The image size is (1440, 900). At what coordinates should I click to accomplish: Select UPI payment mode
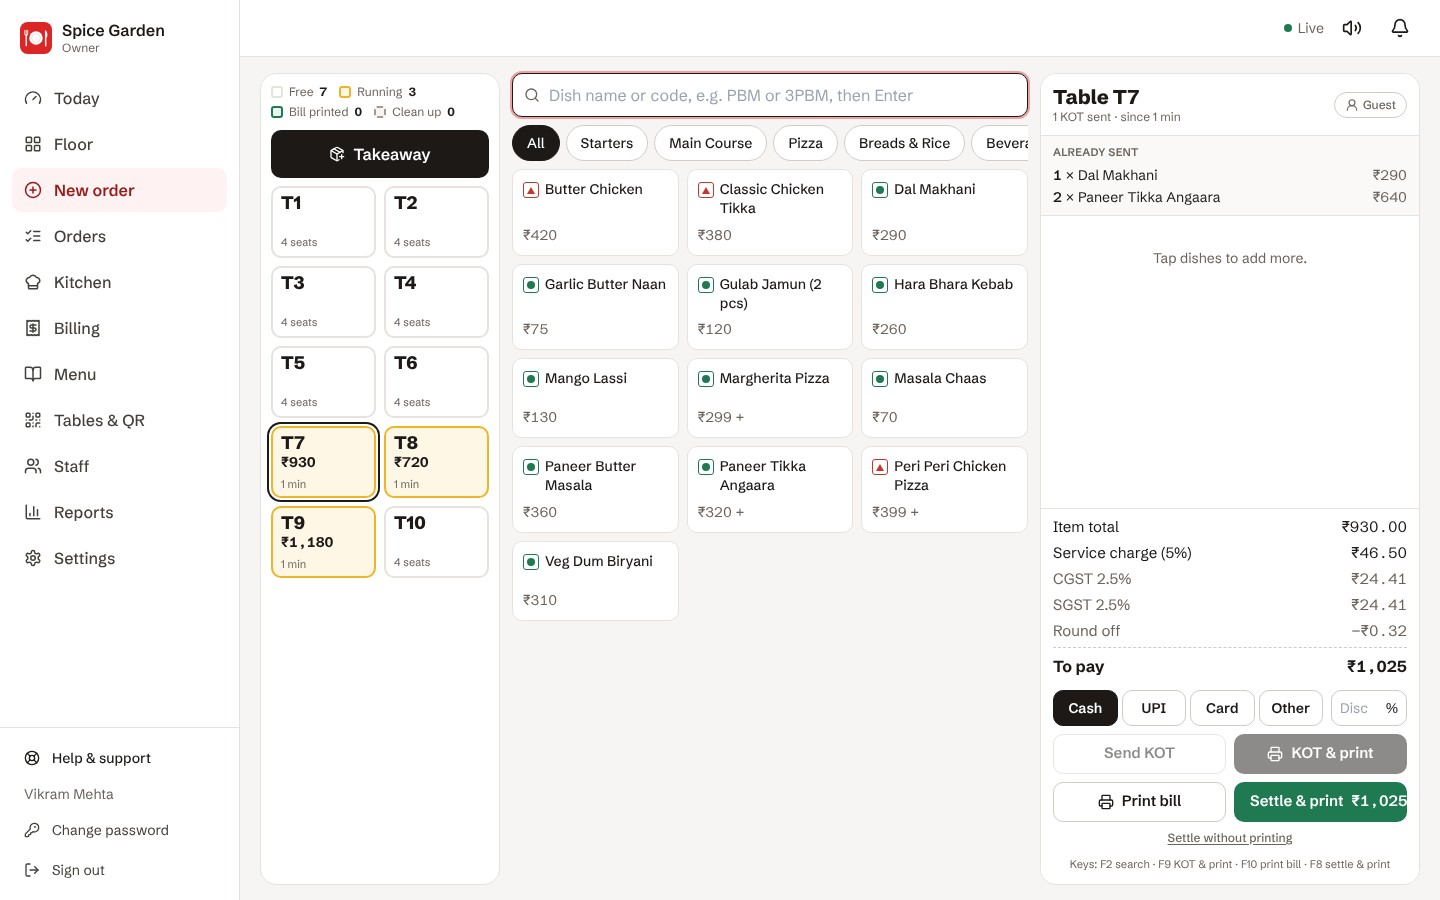click(x=1154, y=708)
